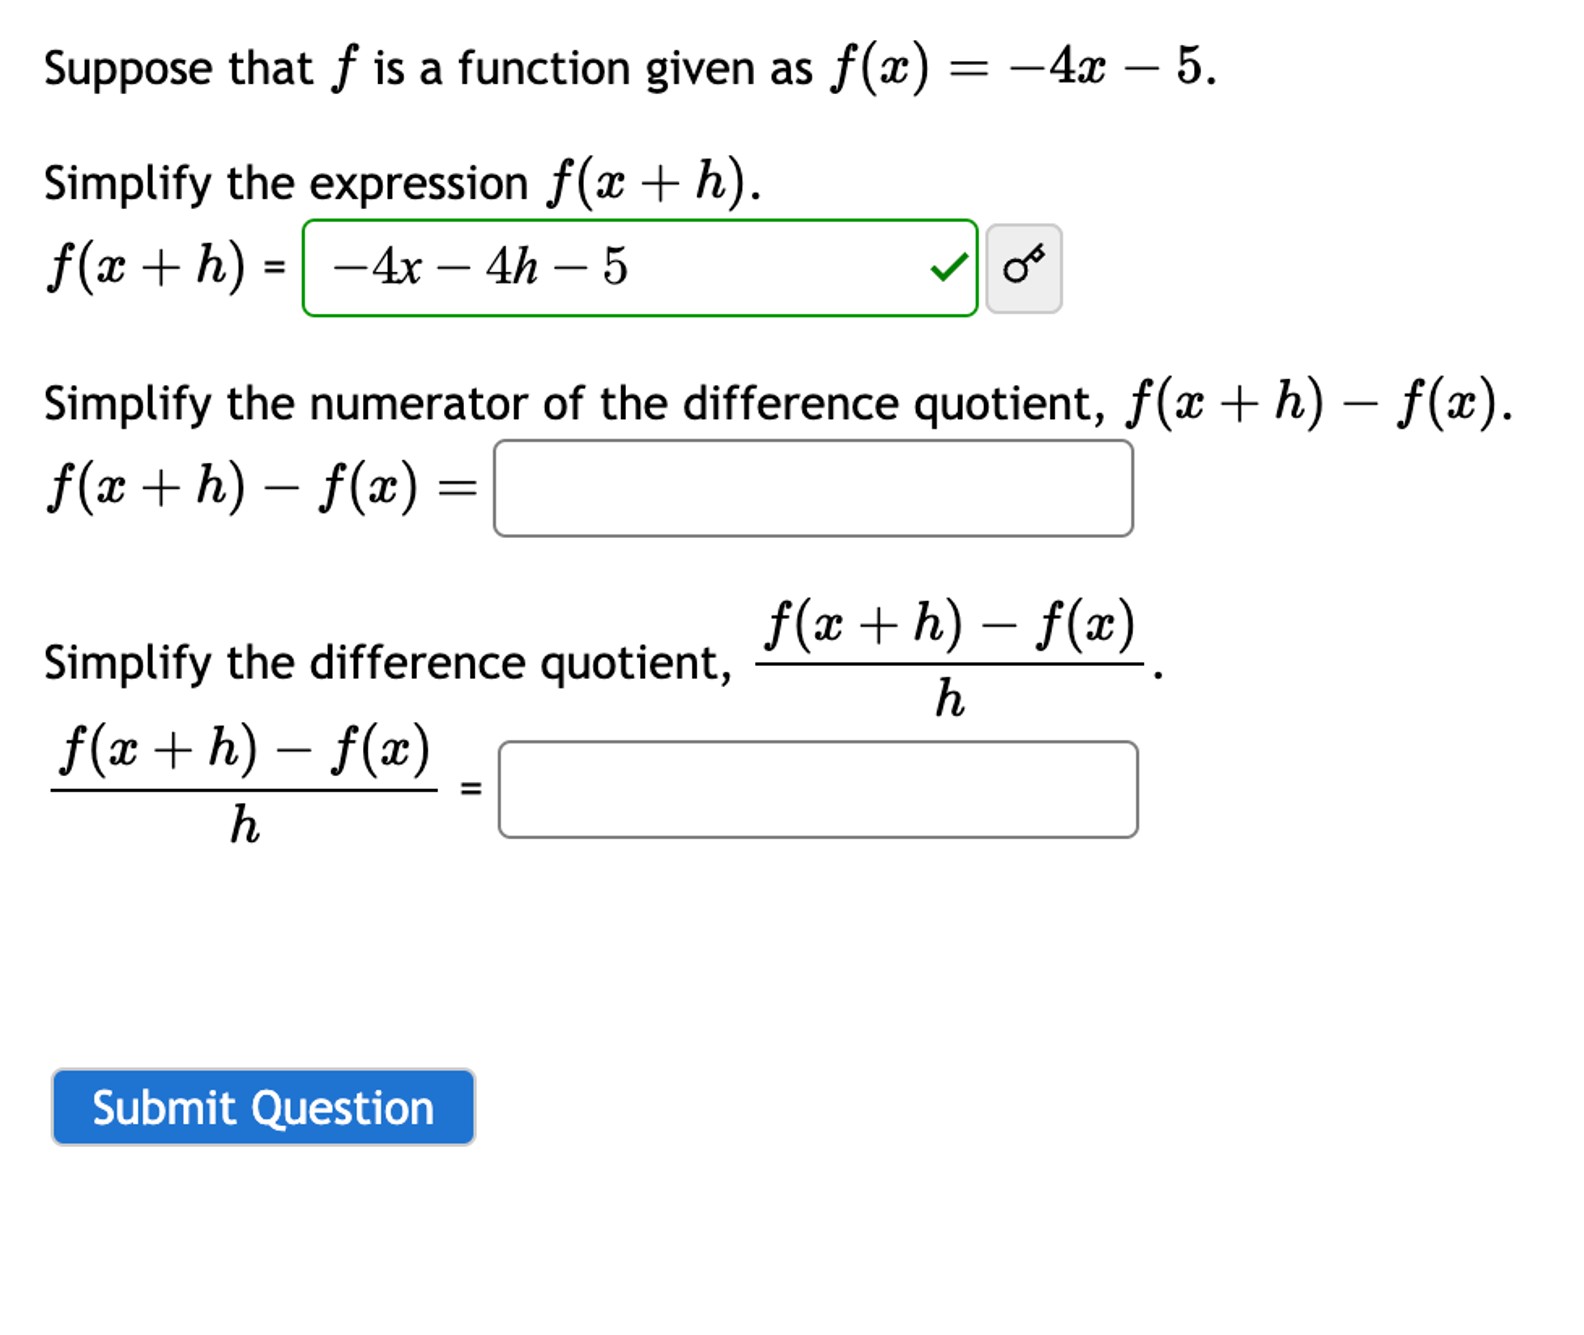Click the key icon beside the first answer
The height and width of the screenshot is (1335, 1584).
click(x=1022, y=269)
